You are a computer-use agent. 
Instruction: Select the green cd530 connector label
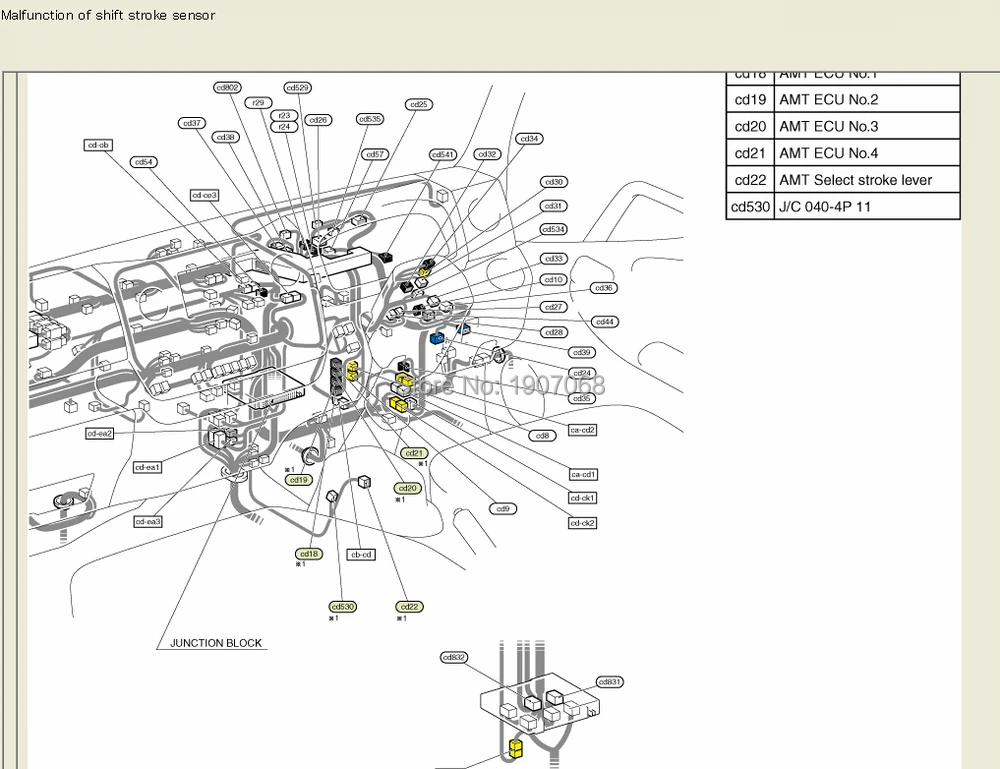click(343, 607)
